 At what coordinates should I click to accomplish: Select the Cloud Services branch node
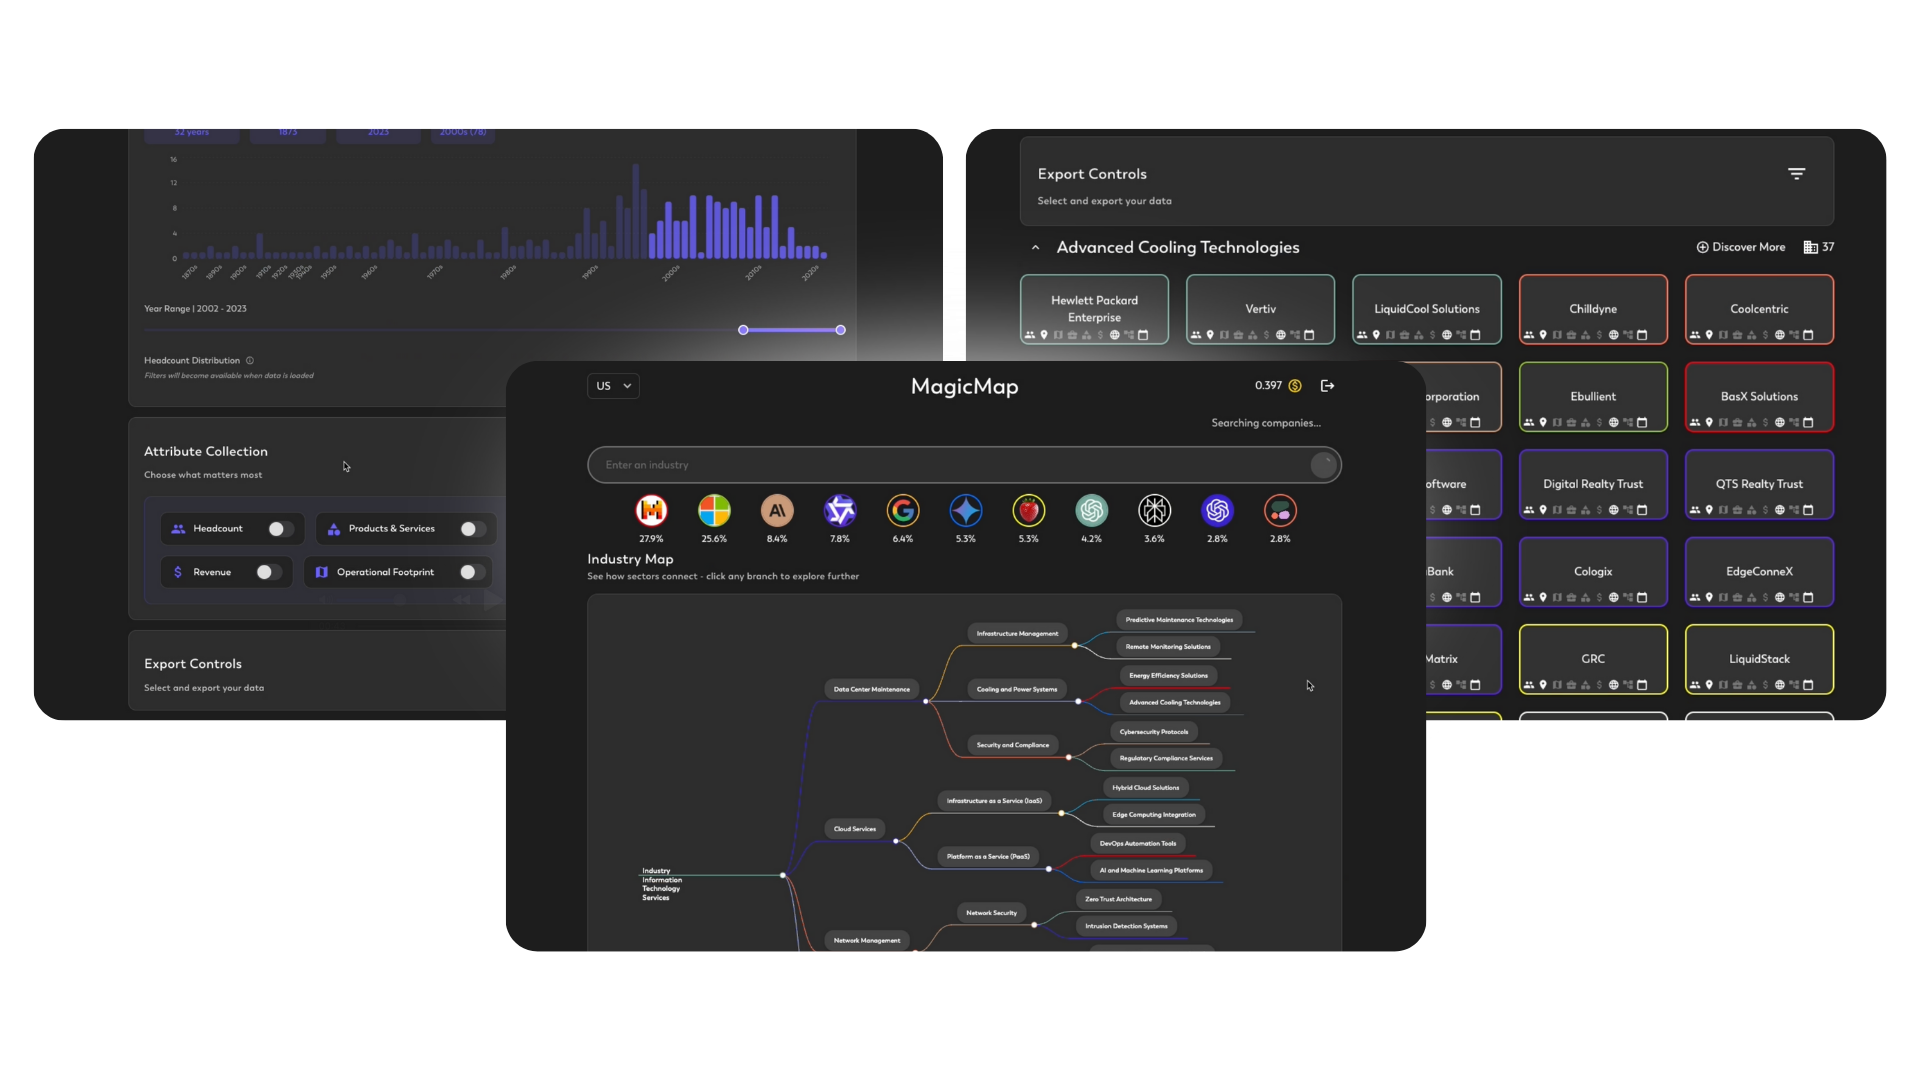click(855, 829)
